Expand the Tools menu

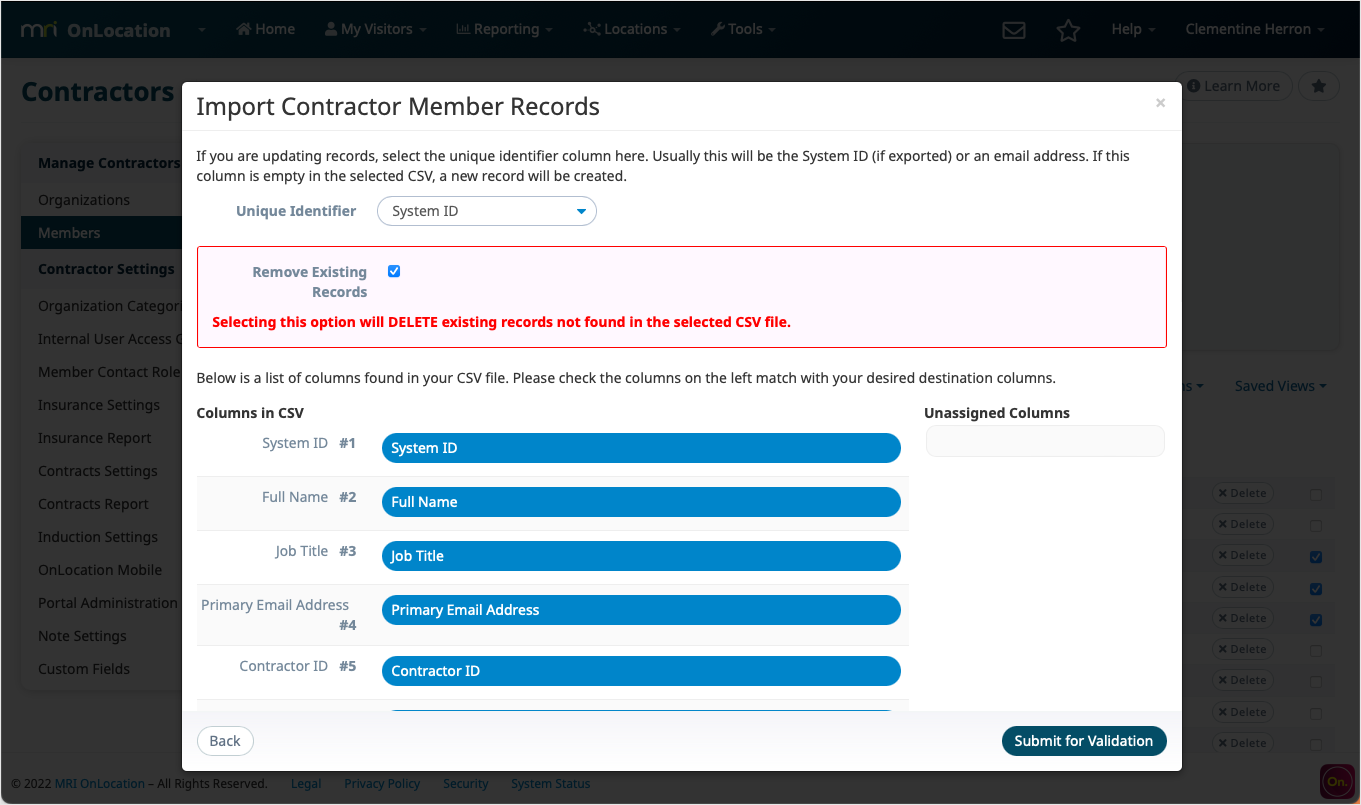coord(743,29)
